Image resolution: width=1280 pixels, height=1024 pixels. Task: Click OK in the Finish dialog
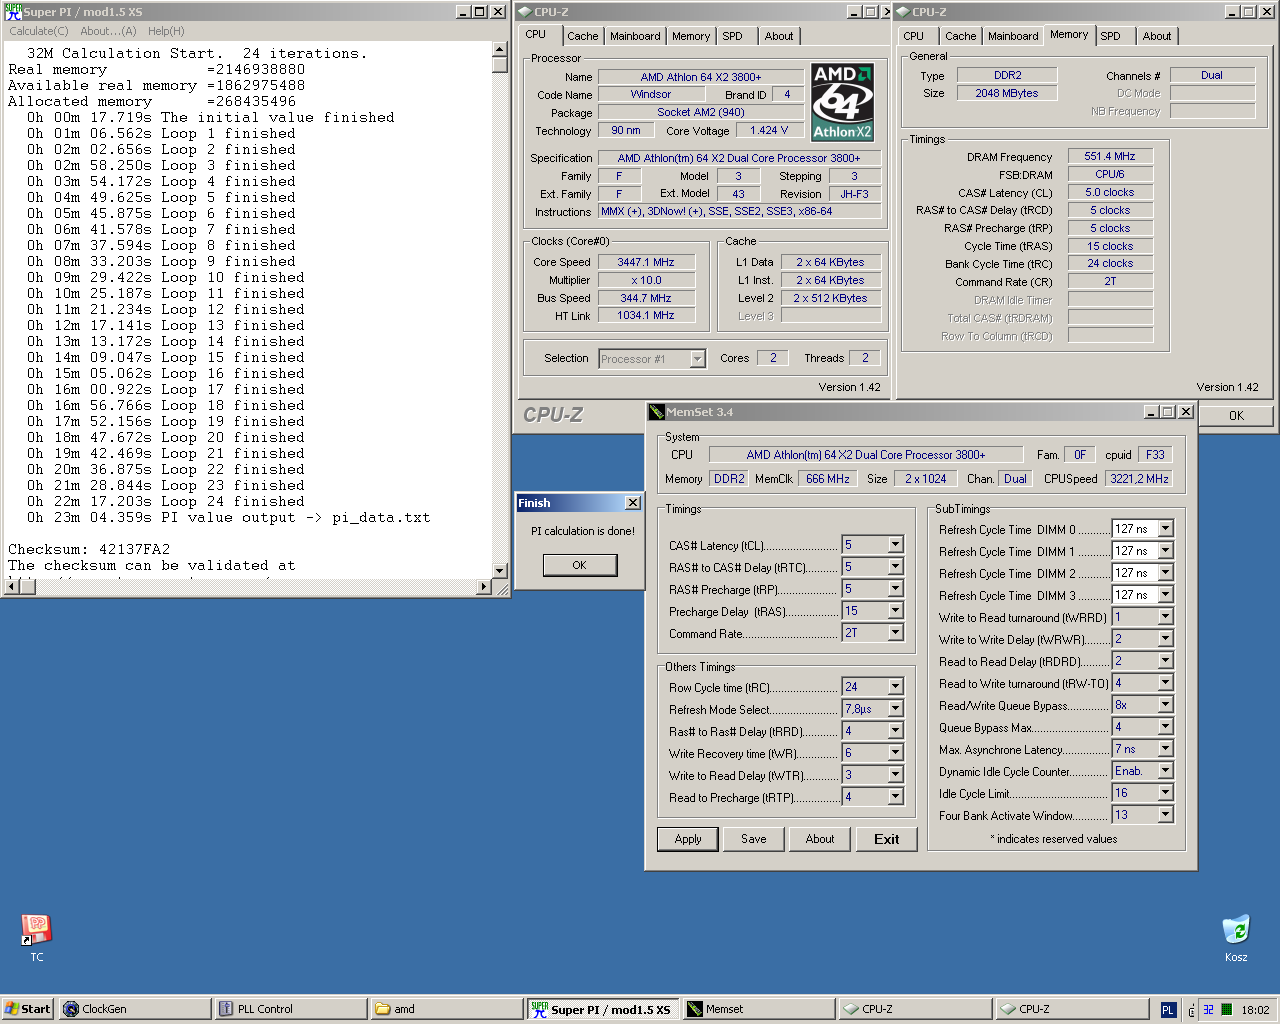[580, 565]
